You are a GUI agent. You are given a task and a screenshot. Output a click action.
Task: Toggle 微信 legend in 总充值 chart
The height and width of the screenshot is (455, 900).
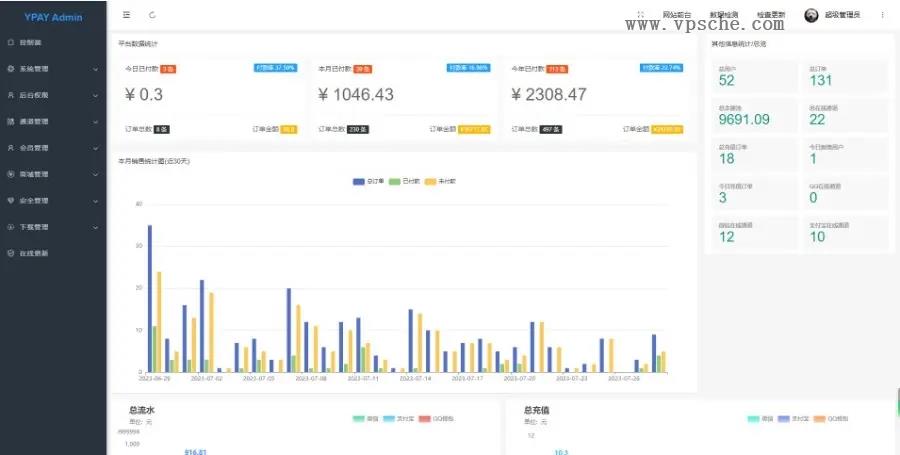pos(760,419)
